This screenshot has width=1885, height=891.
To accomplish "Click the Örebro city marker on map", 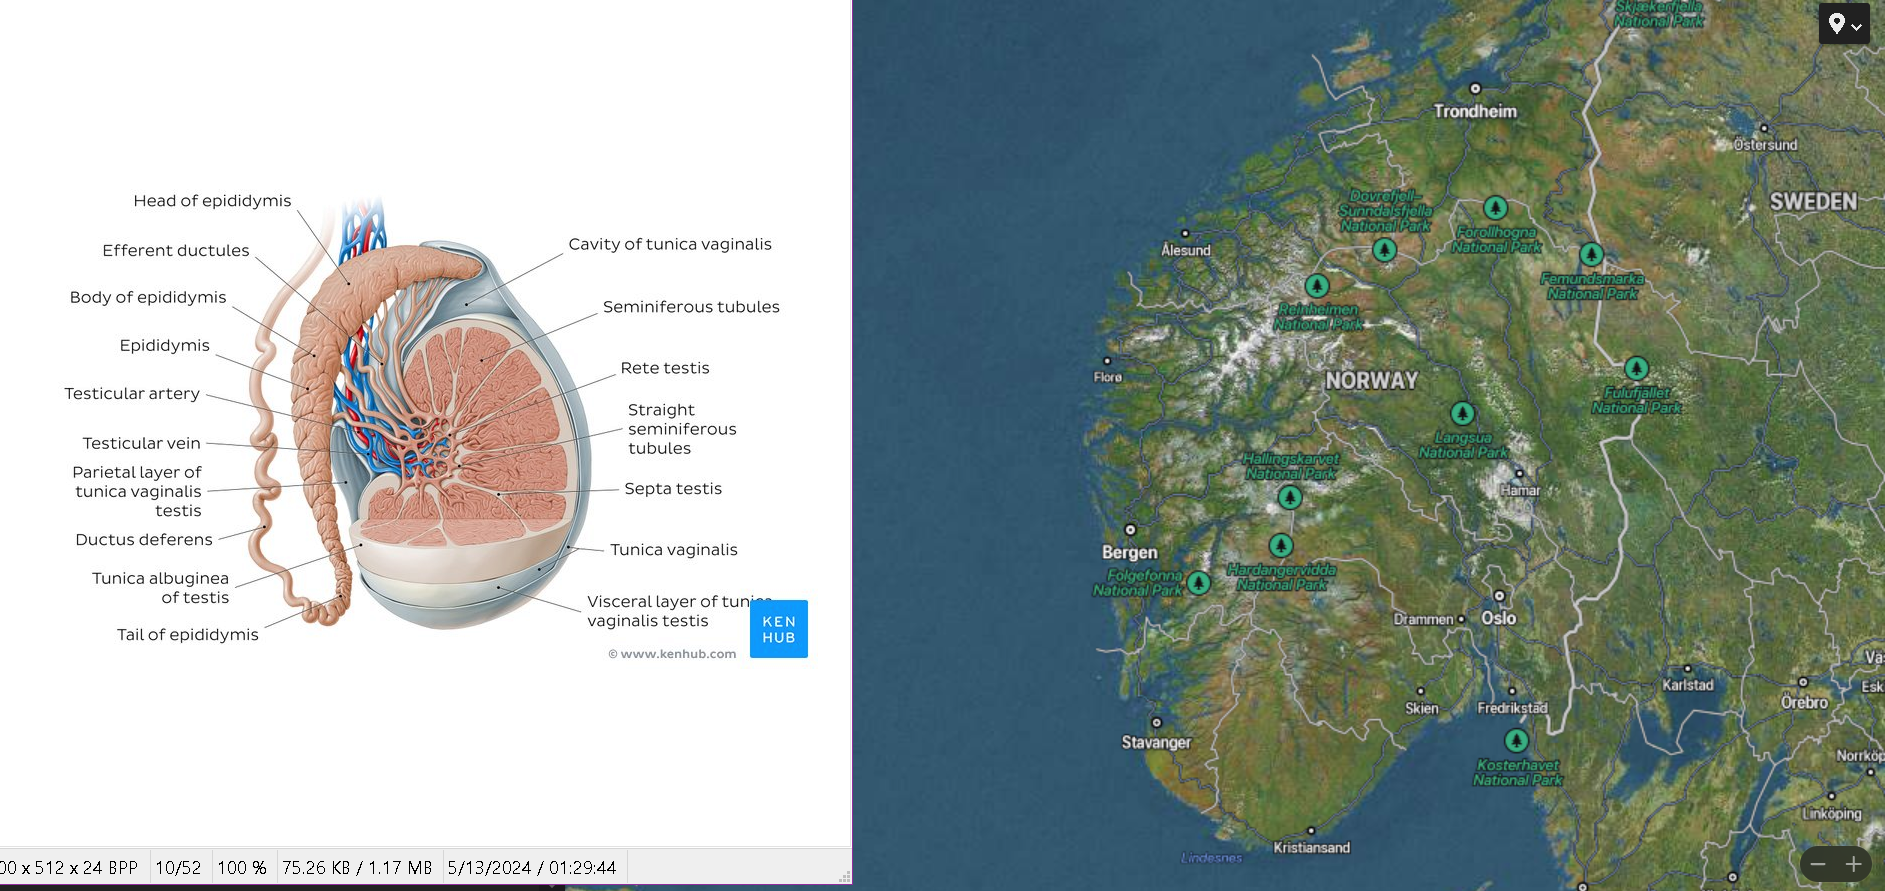I will (x=1803, y=683).
